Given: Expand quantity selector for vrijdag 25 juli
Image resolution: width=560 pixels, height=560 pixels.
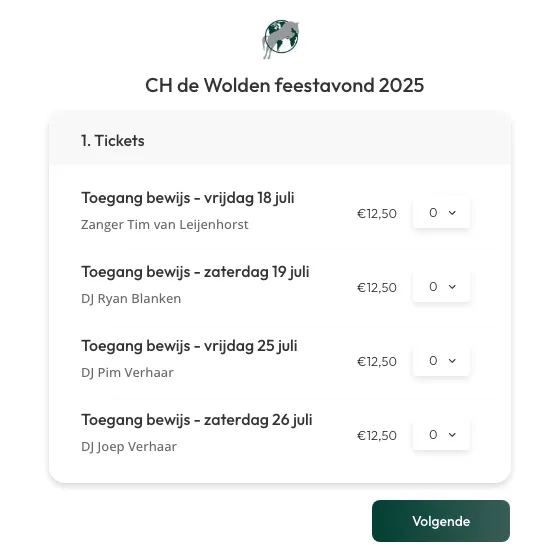Looking at the screenshot, I should click(x=441, y=361).
